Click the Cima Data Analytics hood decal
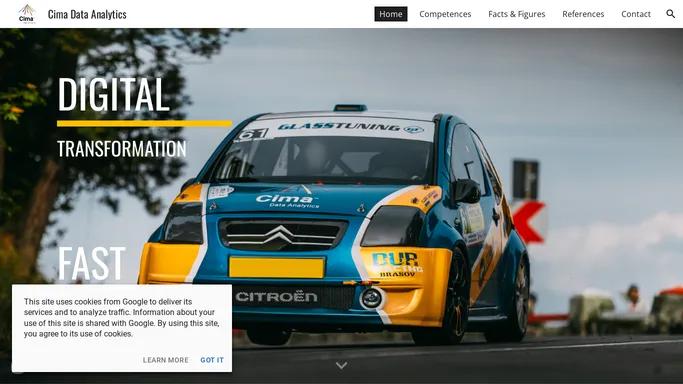Viewport: 683px width, 384px height. pos(287,201)
